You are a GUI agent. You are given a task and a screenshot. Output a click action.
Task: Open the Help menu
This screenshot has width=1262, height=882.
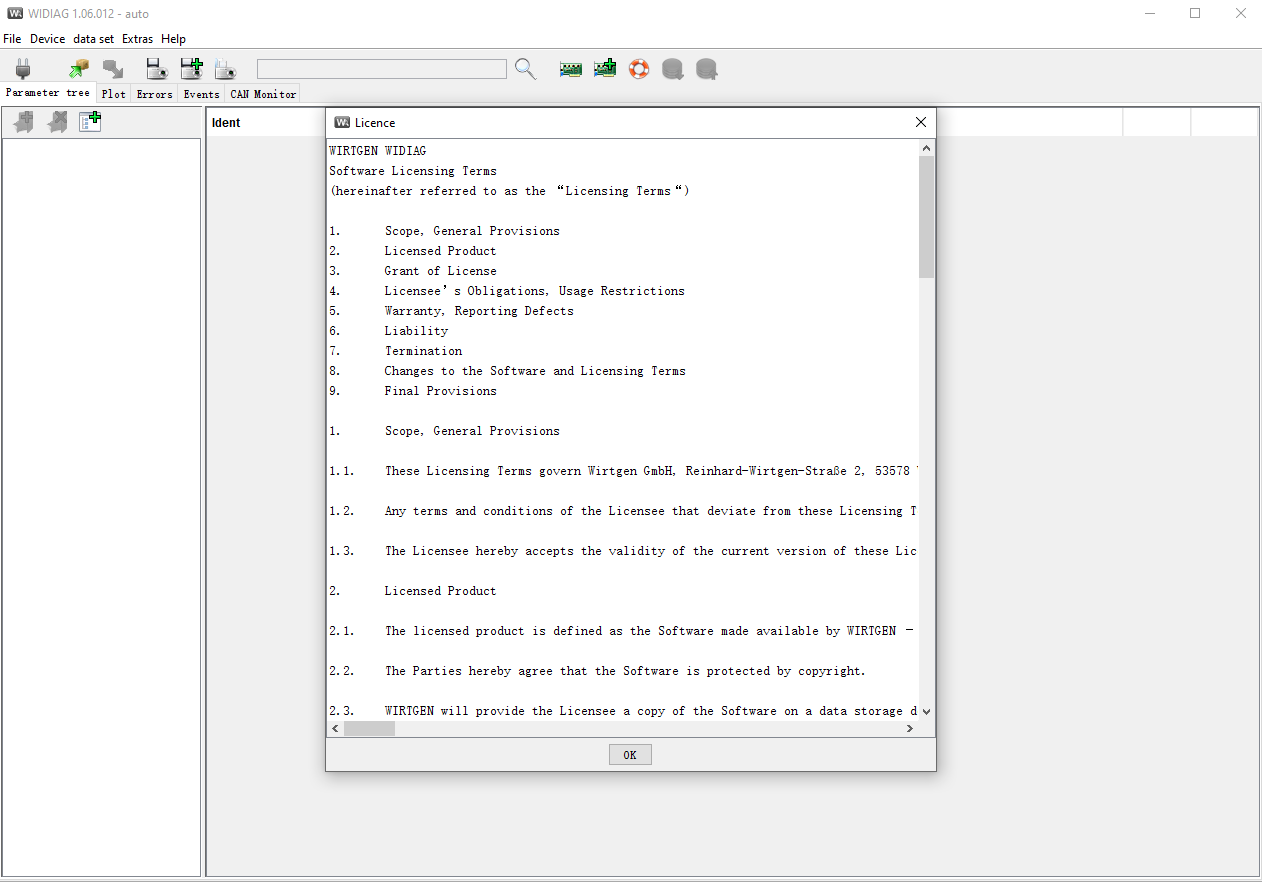tap(173, 39)
